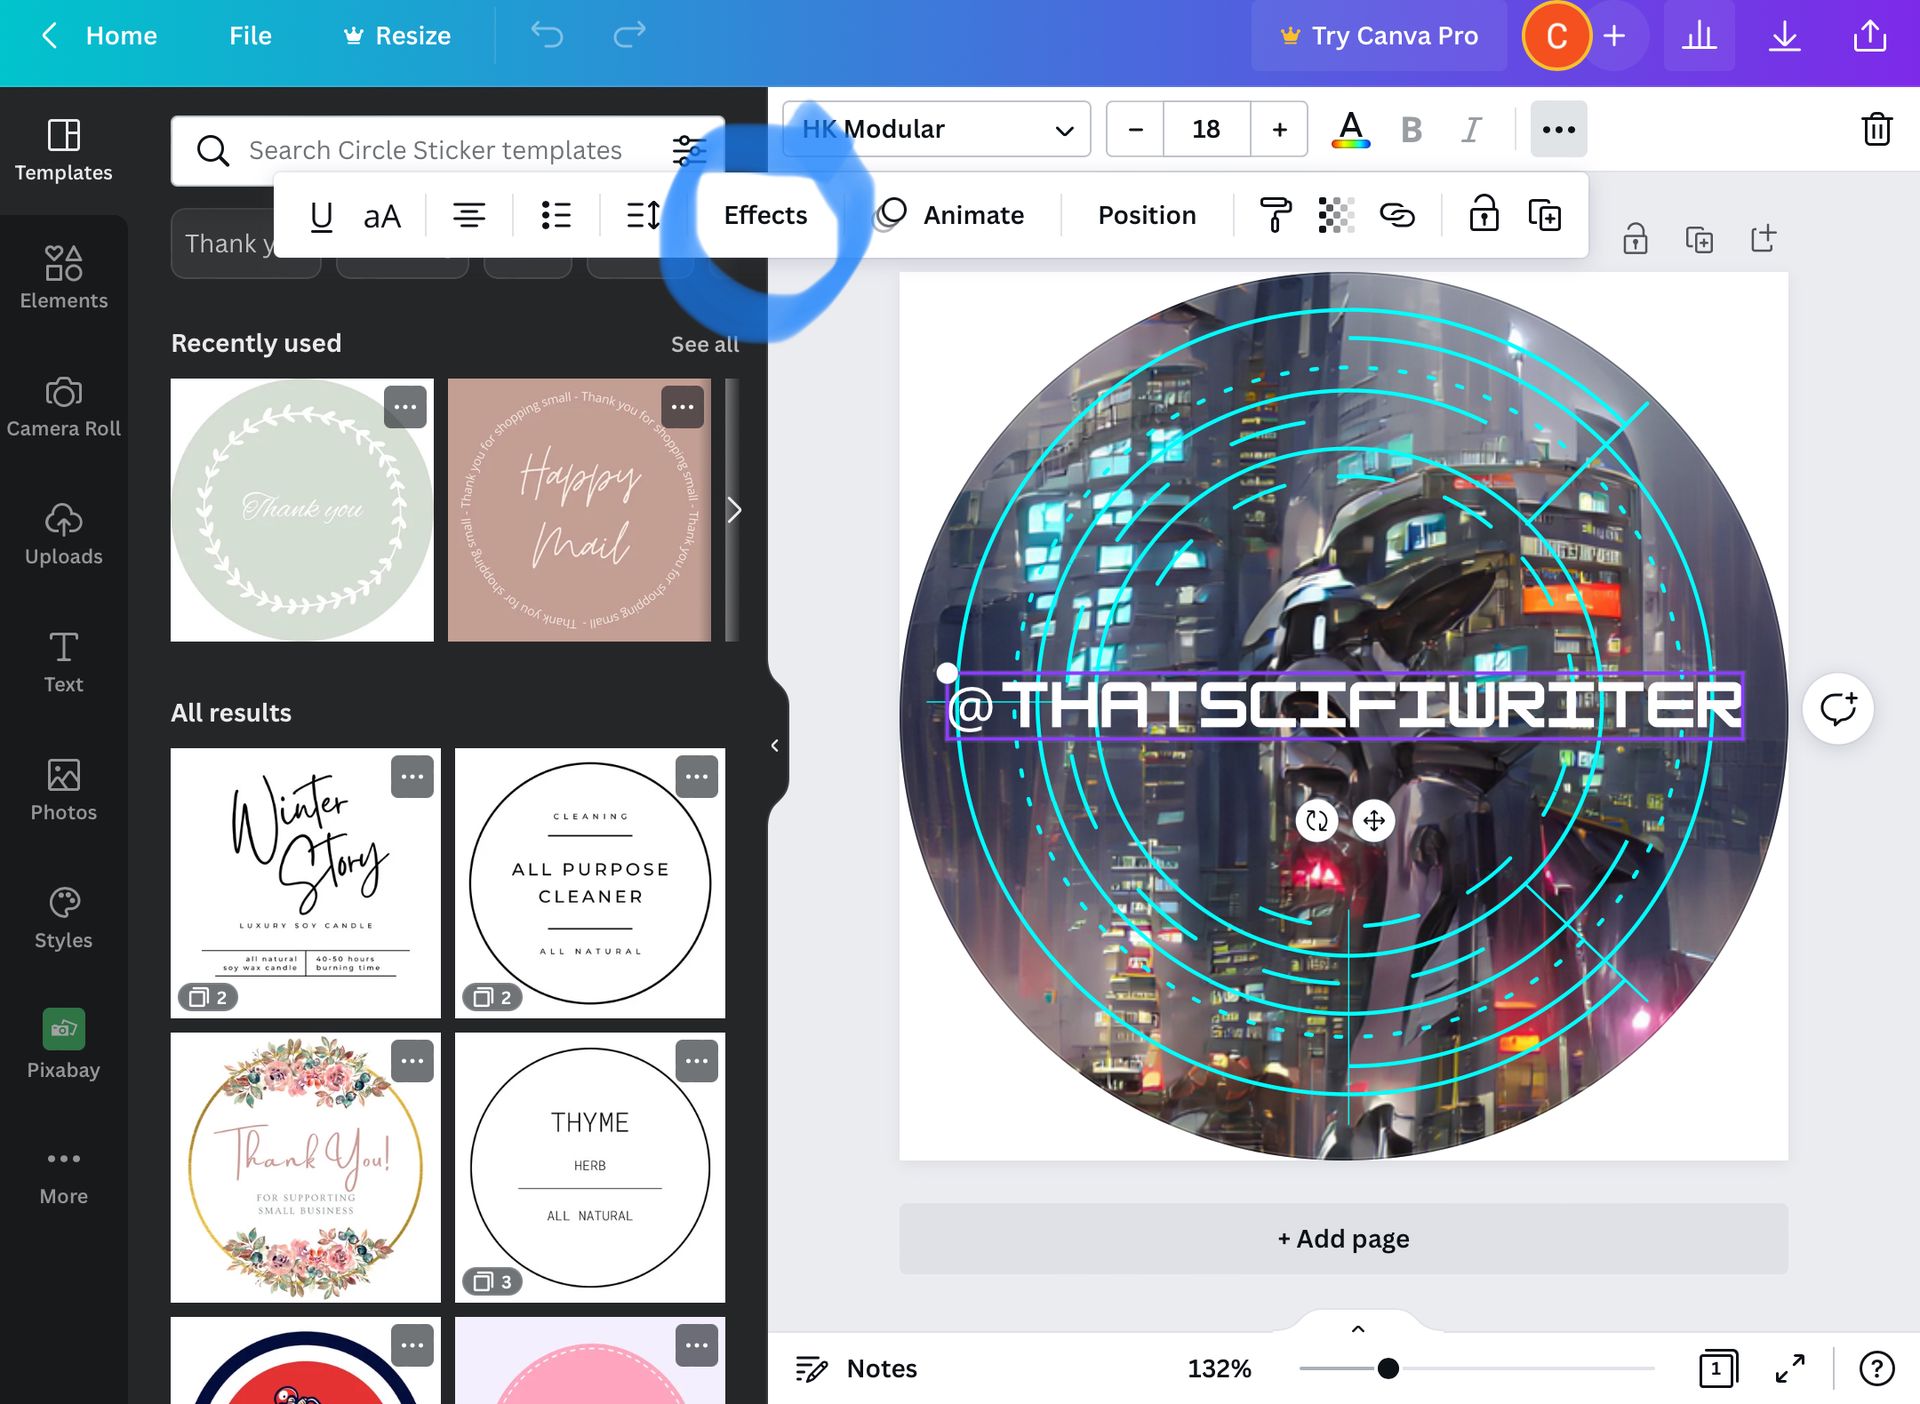
Task: Open options on All Purpose Cleaner template
Action: point(697,777)
